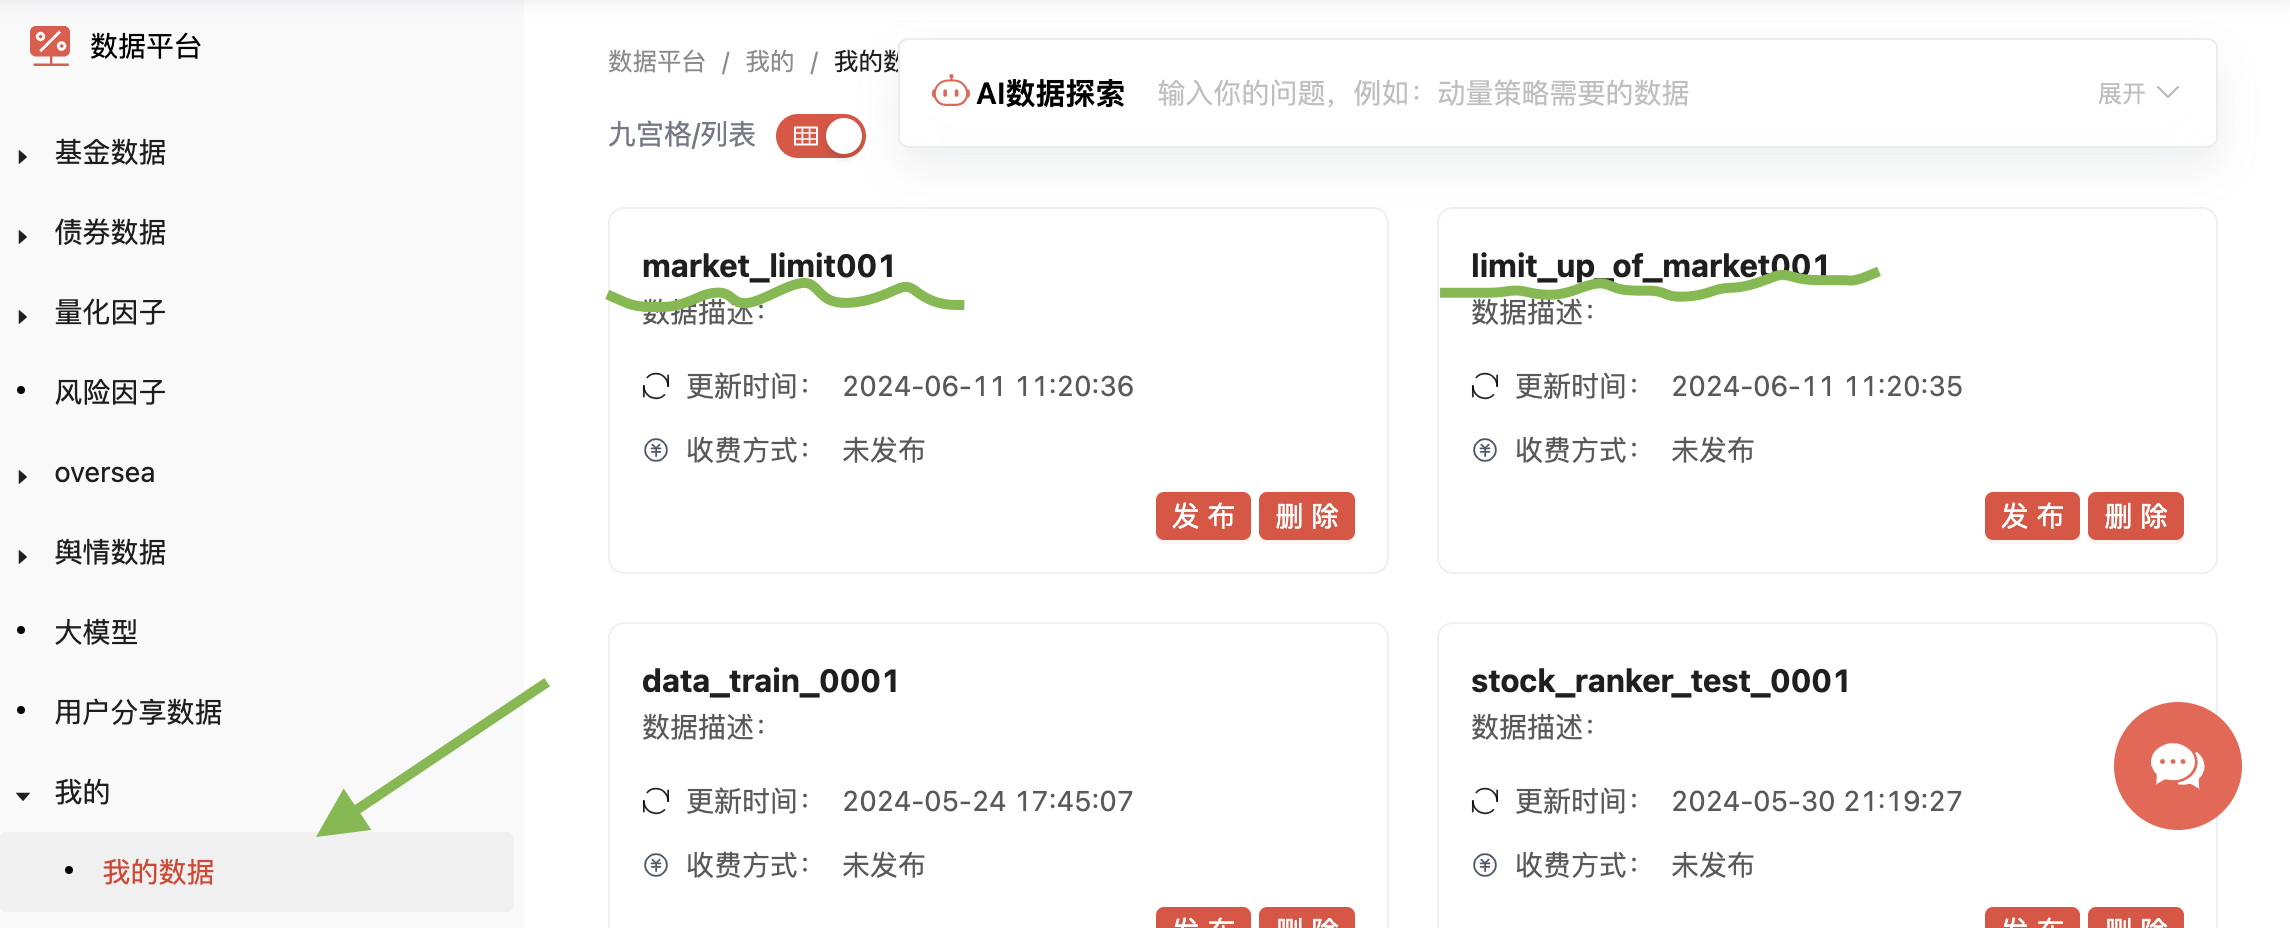The image size is (2290, 928).
Task: Click the yen fee icon on market_limit001
Action: (656, 450)
